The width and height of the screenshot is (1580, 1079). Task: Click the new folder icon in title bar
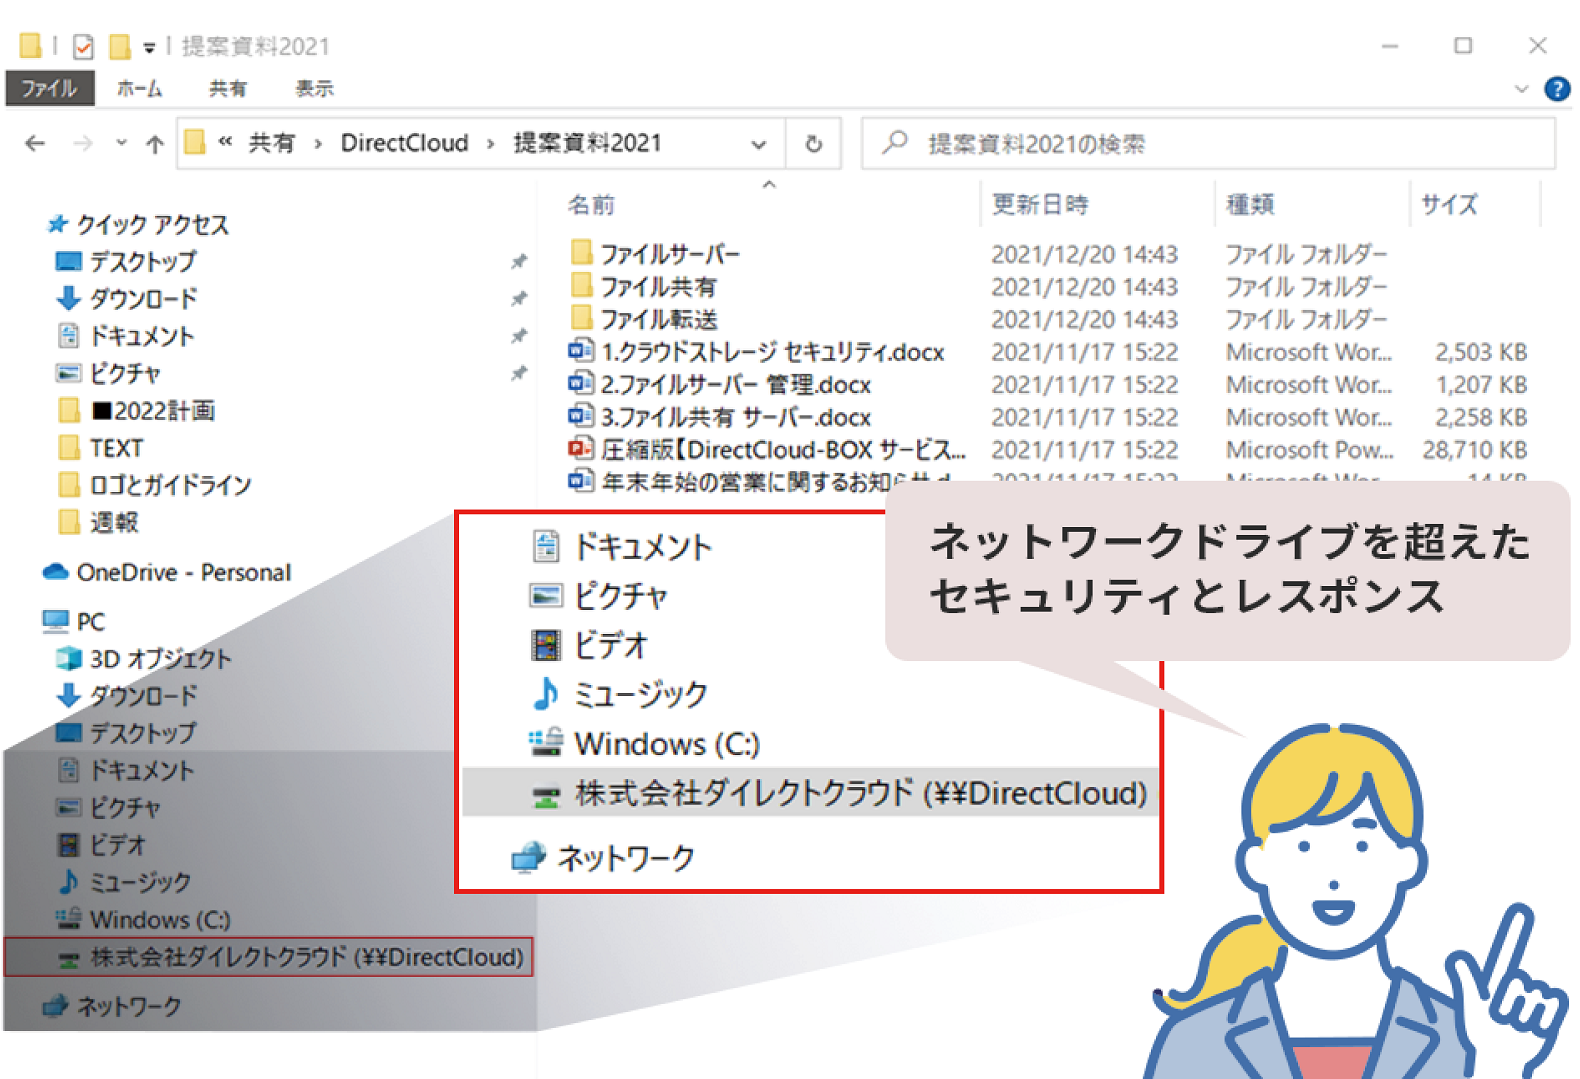tap(120, 46)
